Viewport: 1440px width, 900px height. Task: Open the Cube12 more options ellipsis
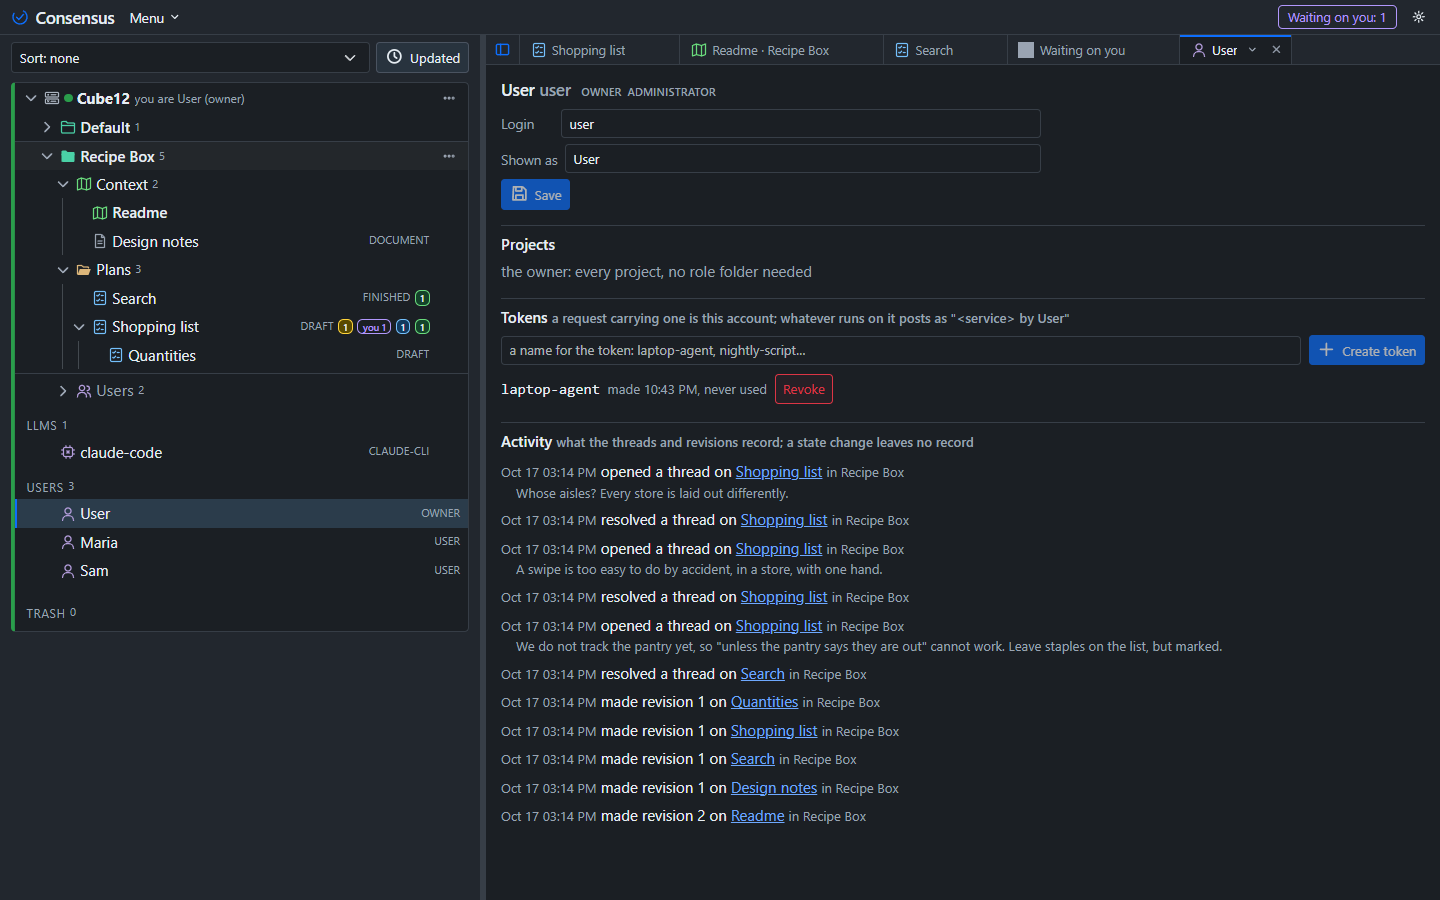point(449,98)
